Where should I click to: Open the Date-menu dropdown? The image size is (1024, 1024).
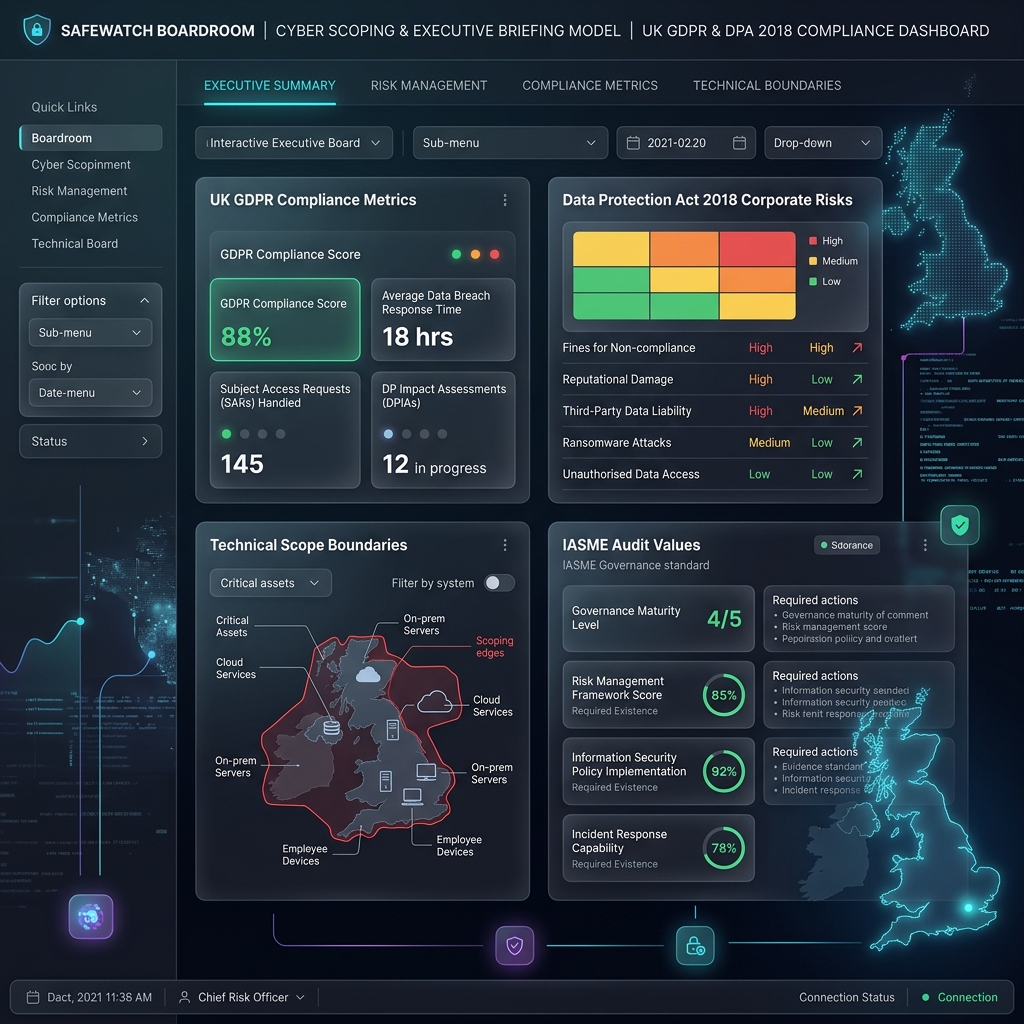pyautogui.click(x=90, y=392)
